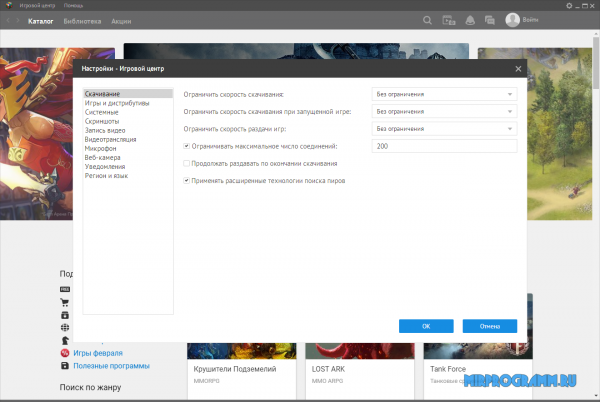Click the chess knight icon in the sidebar

click(x=65, y=340)
